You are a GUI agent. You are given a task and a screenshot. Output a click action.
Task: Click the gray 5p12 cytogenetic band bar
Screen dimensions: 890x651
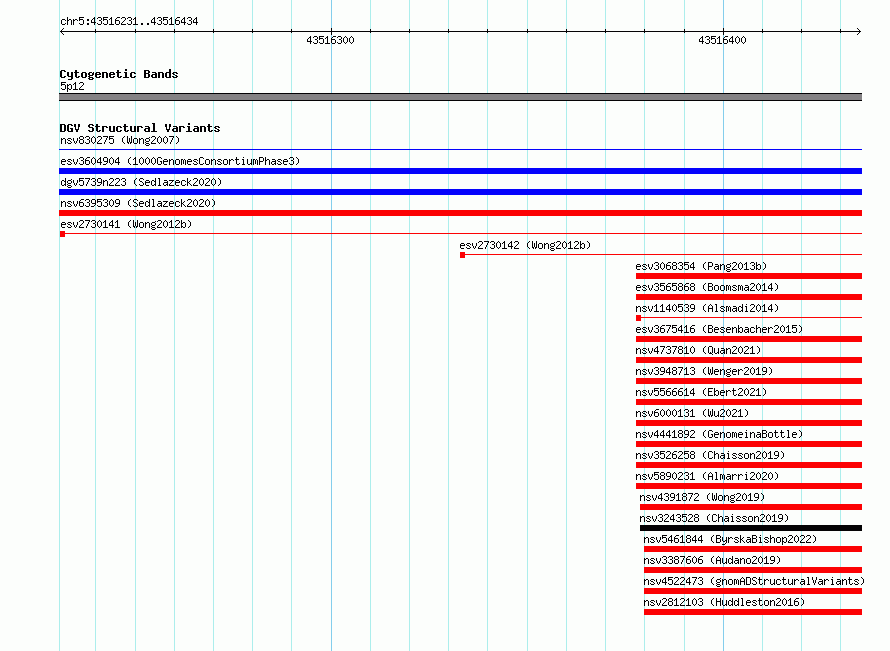[460, 97]
